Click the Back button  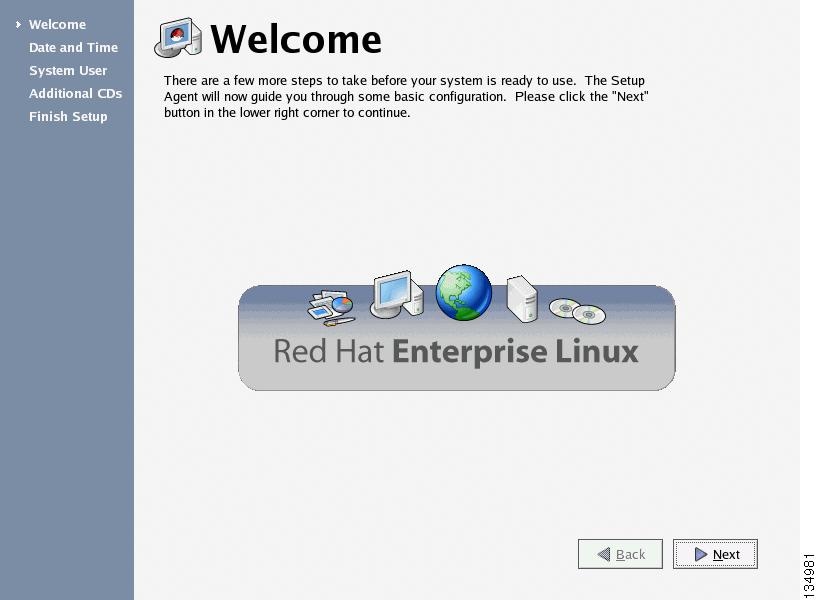(620, 554)
